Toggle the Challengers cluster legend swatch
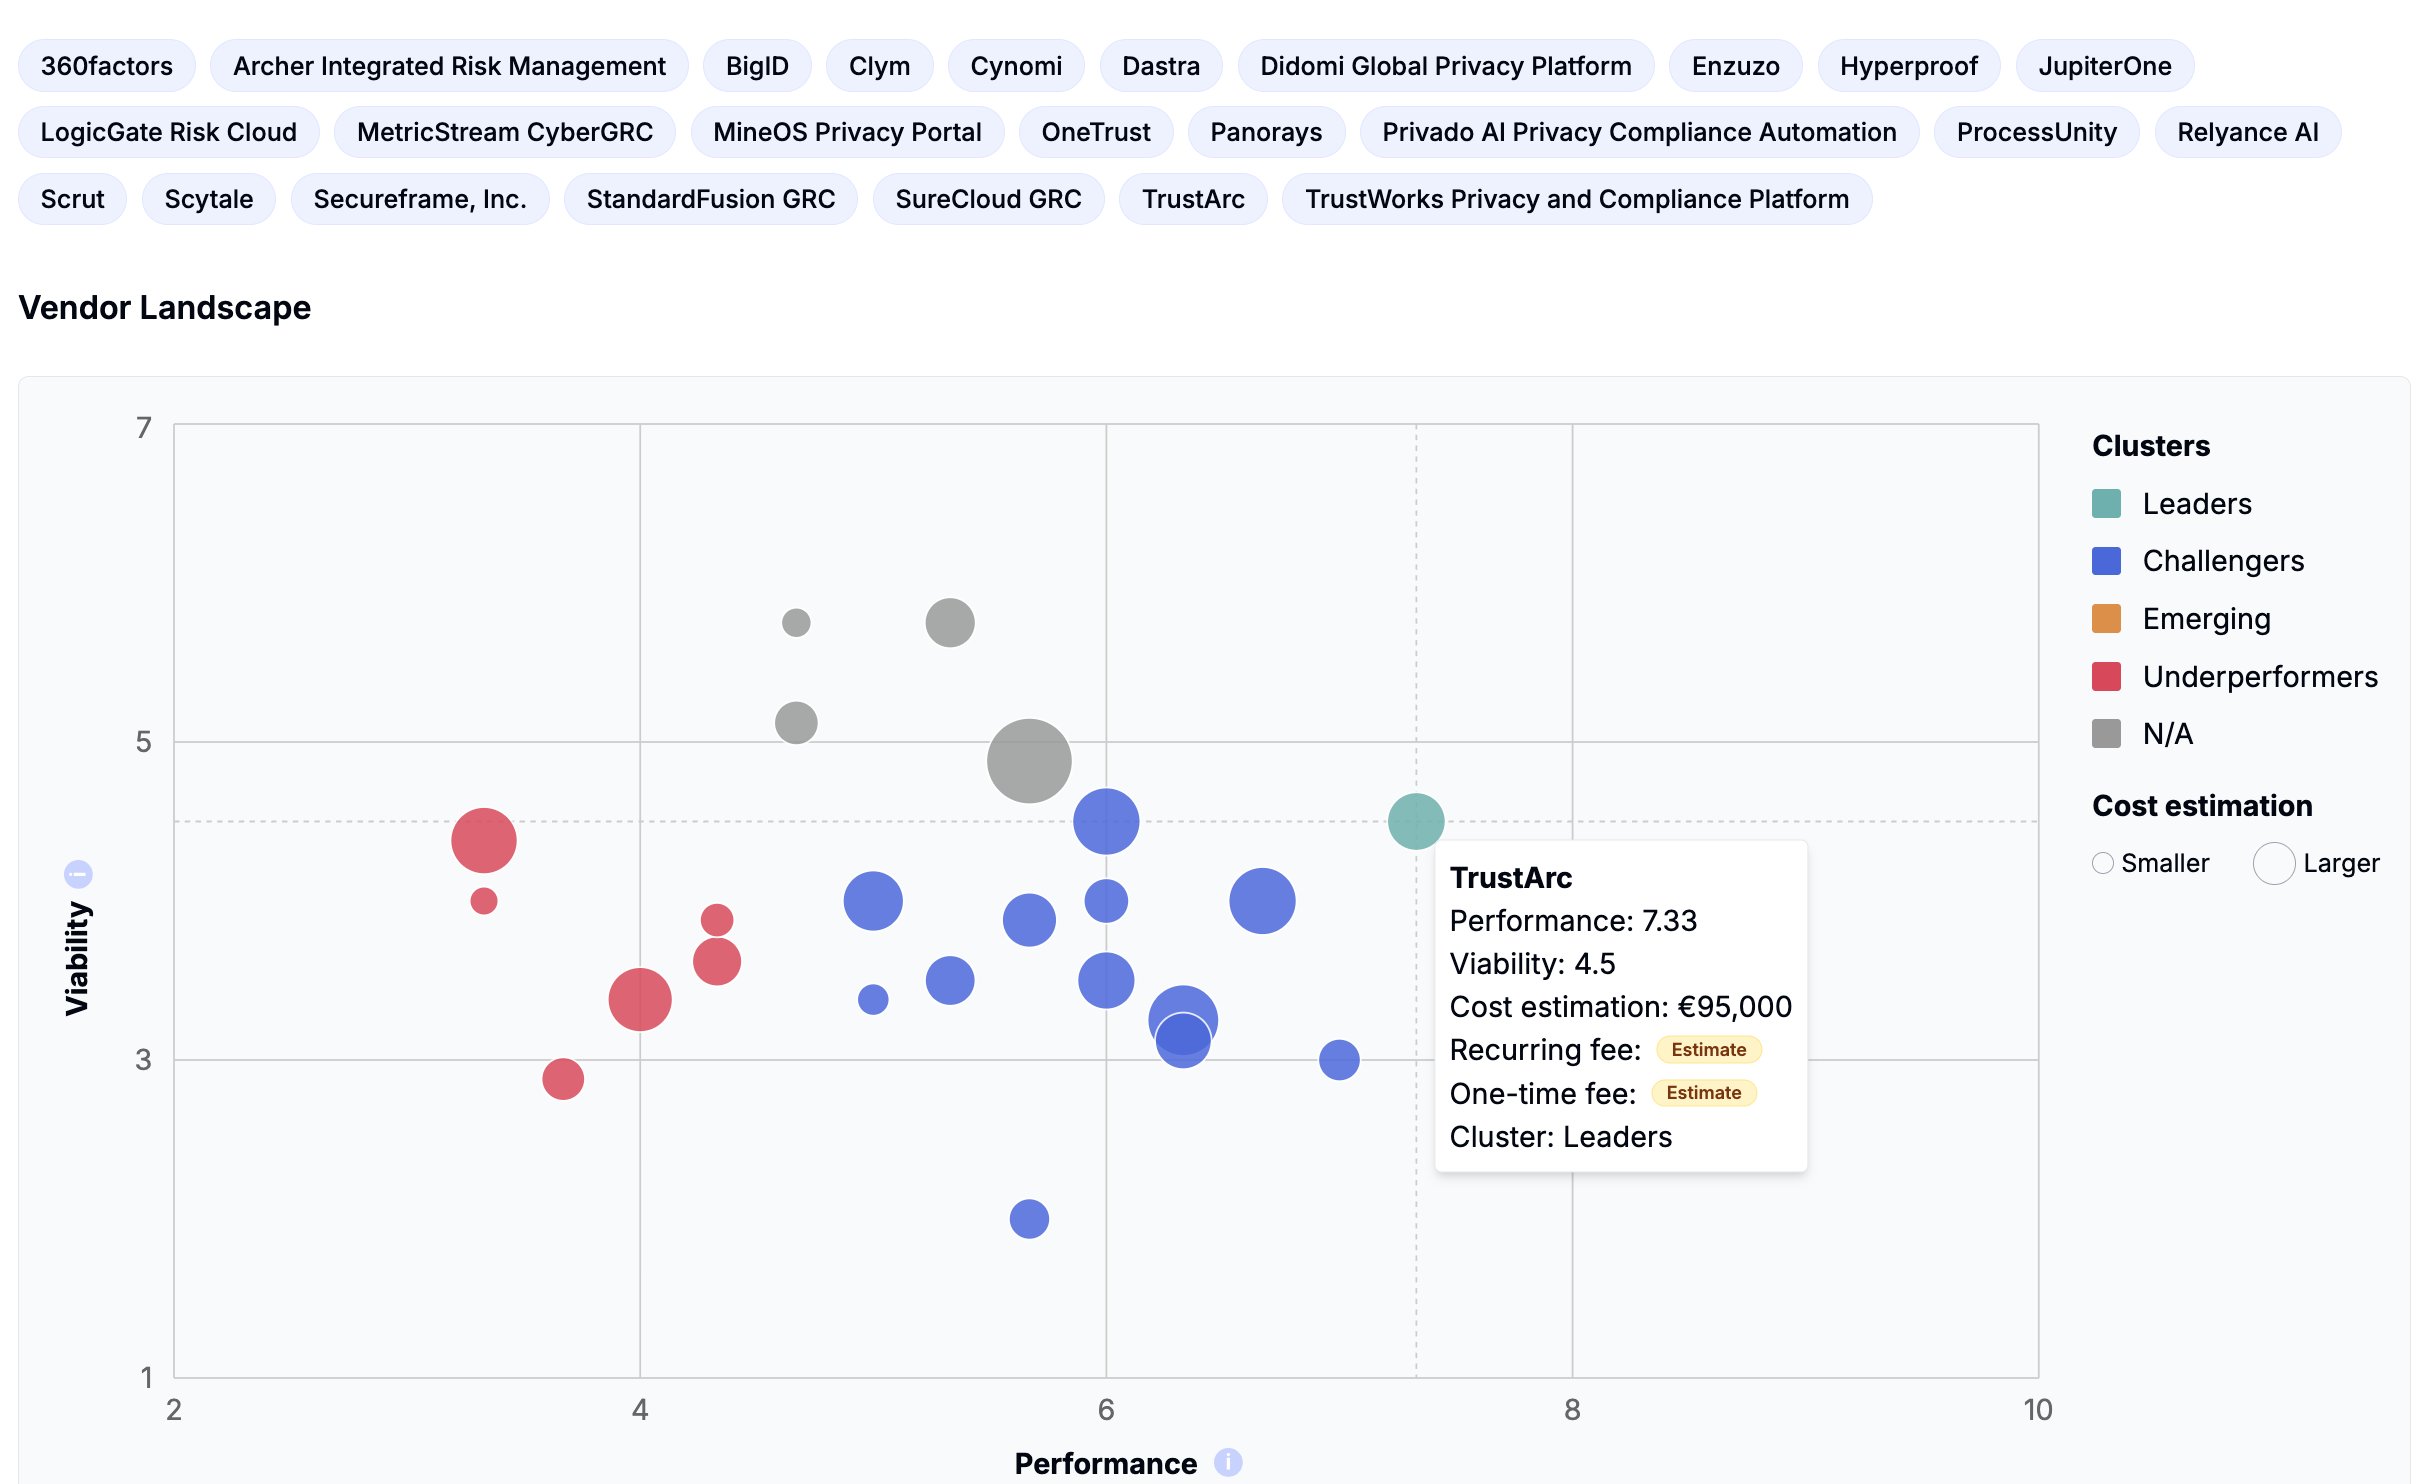This screenshot has height=1484, width=2428. point(2106,561)
